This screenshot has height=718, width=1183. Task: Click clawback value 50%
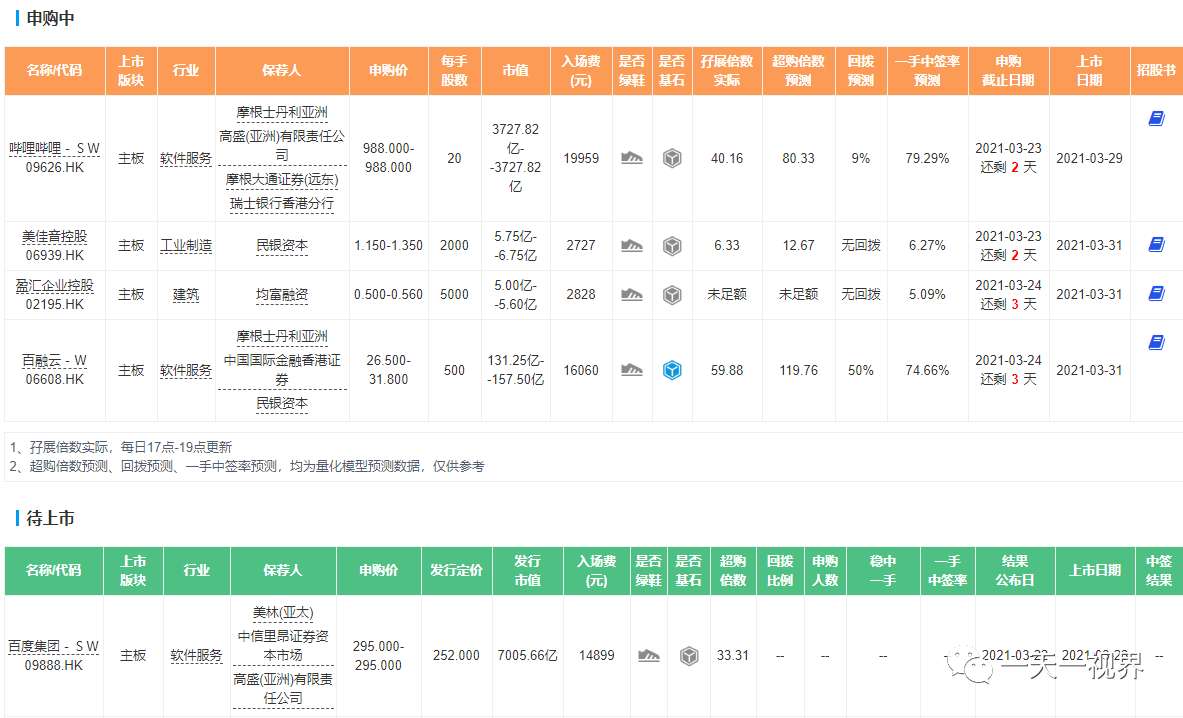click(861, 370)
